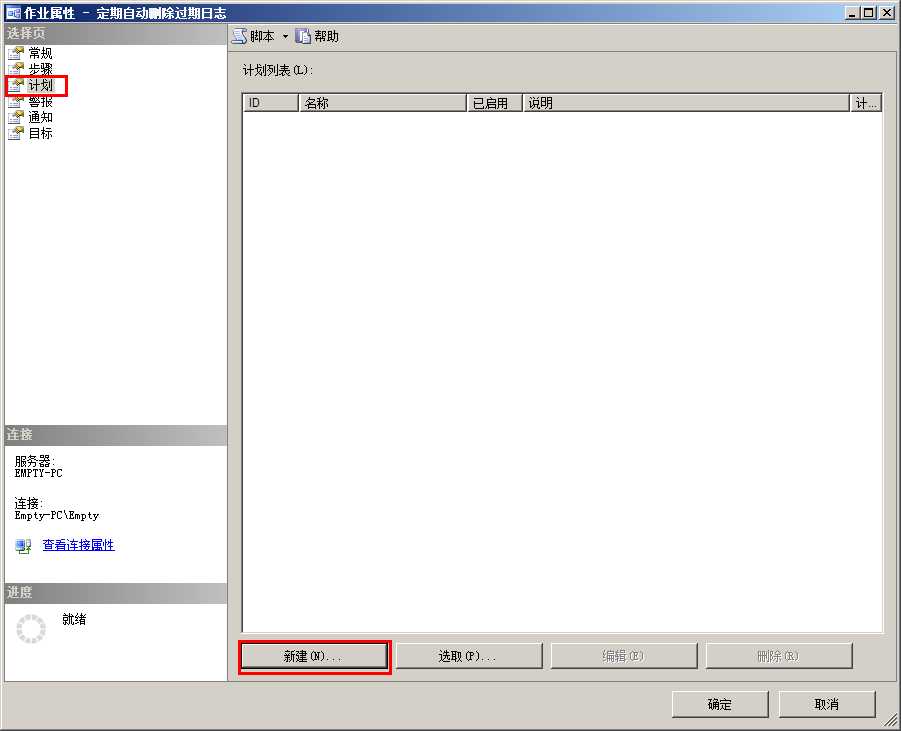This screenshot has width=901, height=731.
Task: Click the 计划列表(L): label
Action: [x=278, y=70]
